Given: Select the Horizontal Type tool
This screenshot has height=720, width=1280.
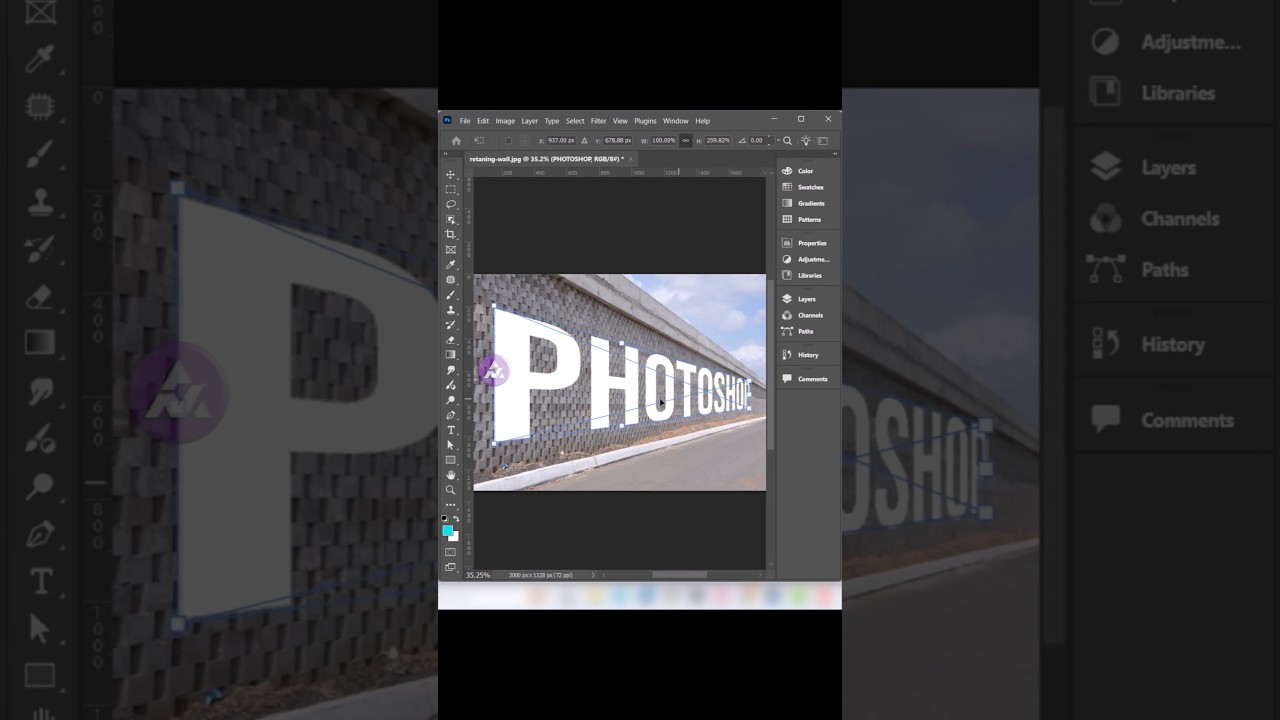Looking at the screenshot, I should tap(451, 430).
